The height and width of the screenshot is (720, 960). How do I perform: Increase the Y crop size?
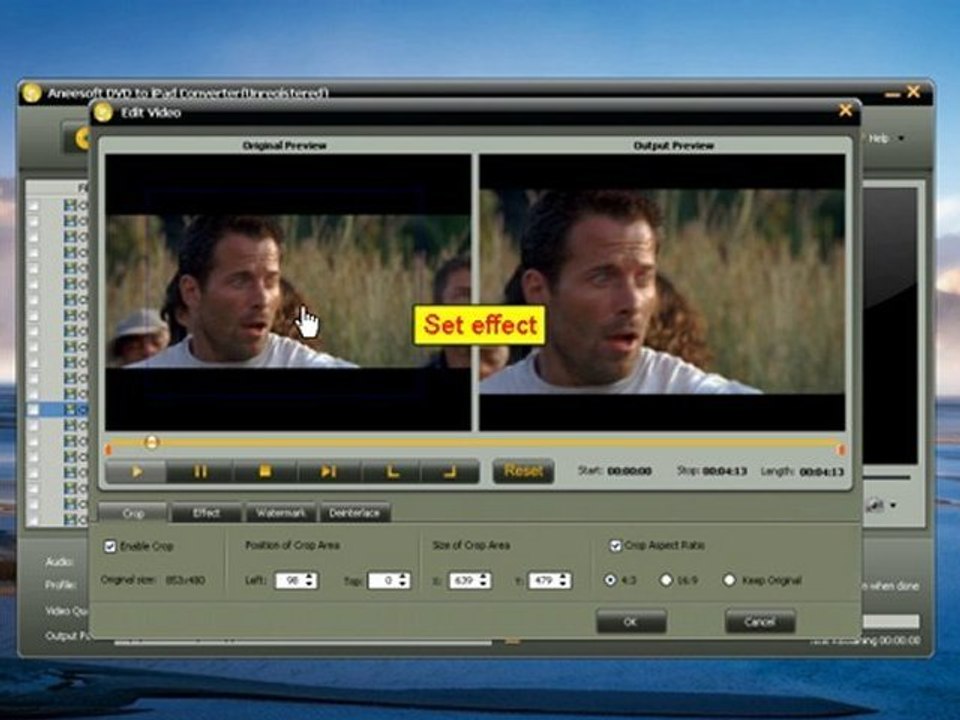(x=564, y=577)
